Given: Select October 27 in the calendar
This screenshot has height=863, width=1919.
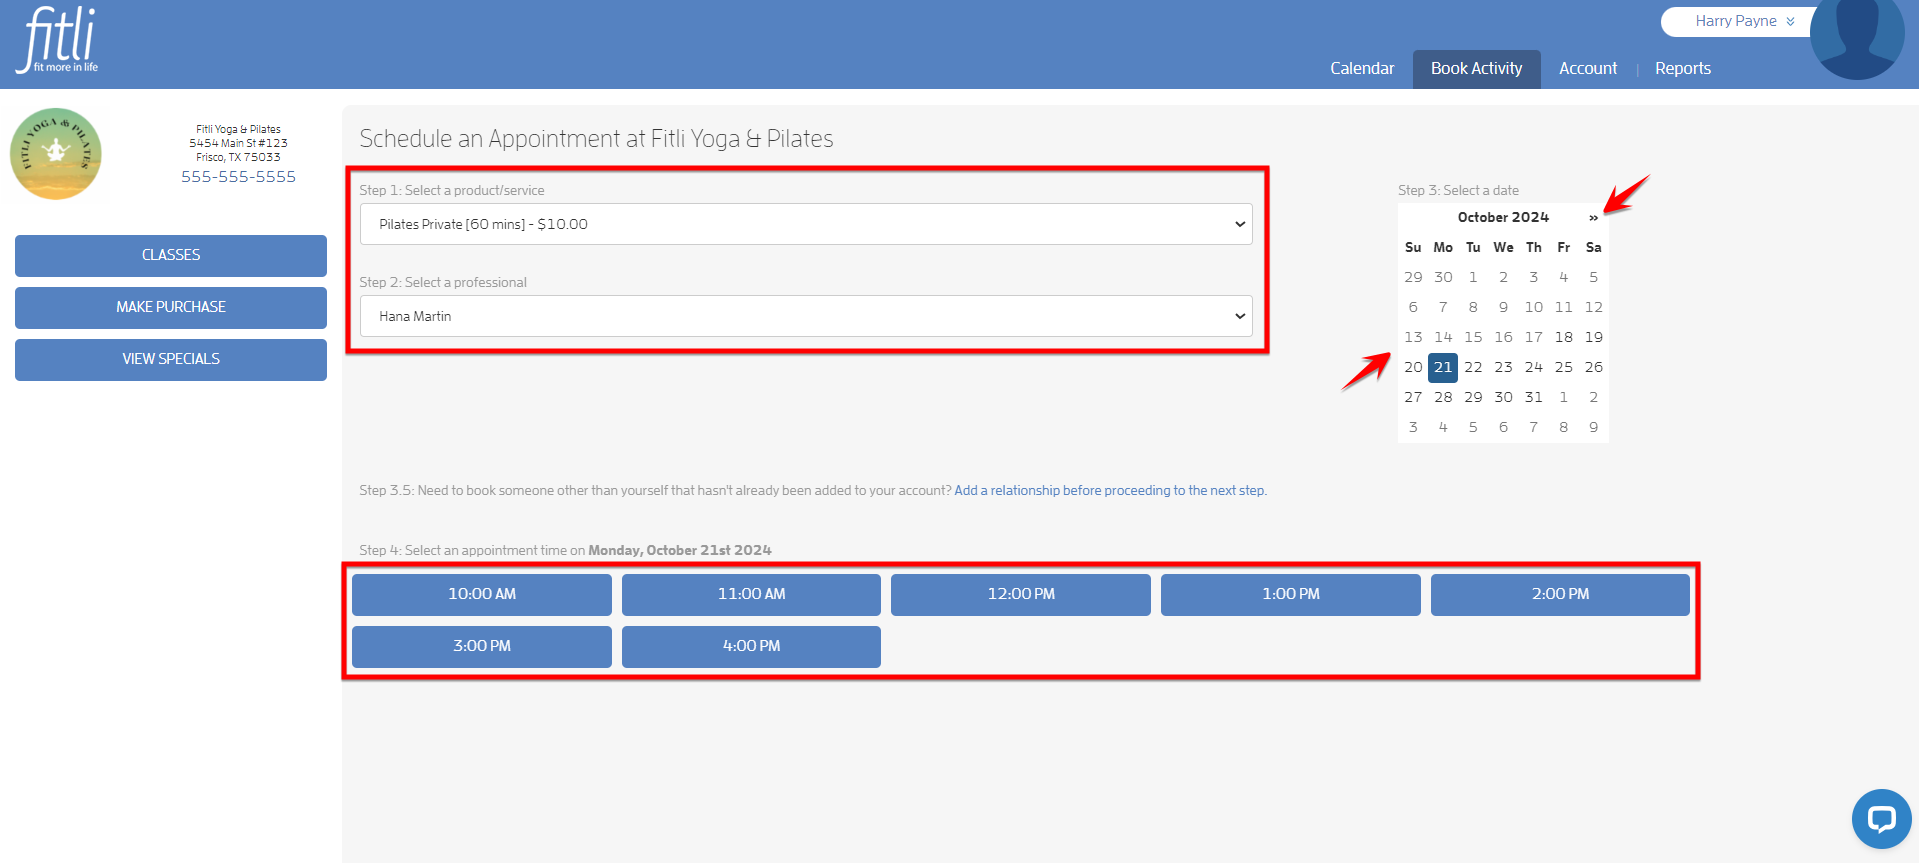Looking at the screenshot, I should (x=1413, y=397).
